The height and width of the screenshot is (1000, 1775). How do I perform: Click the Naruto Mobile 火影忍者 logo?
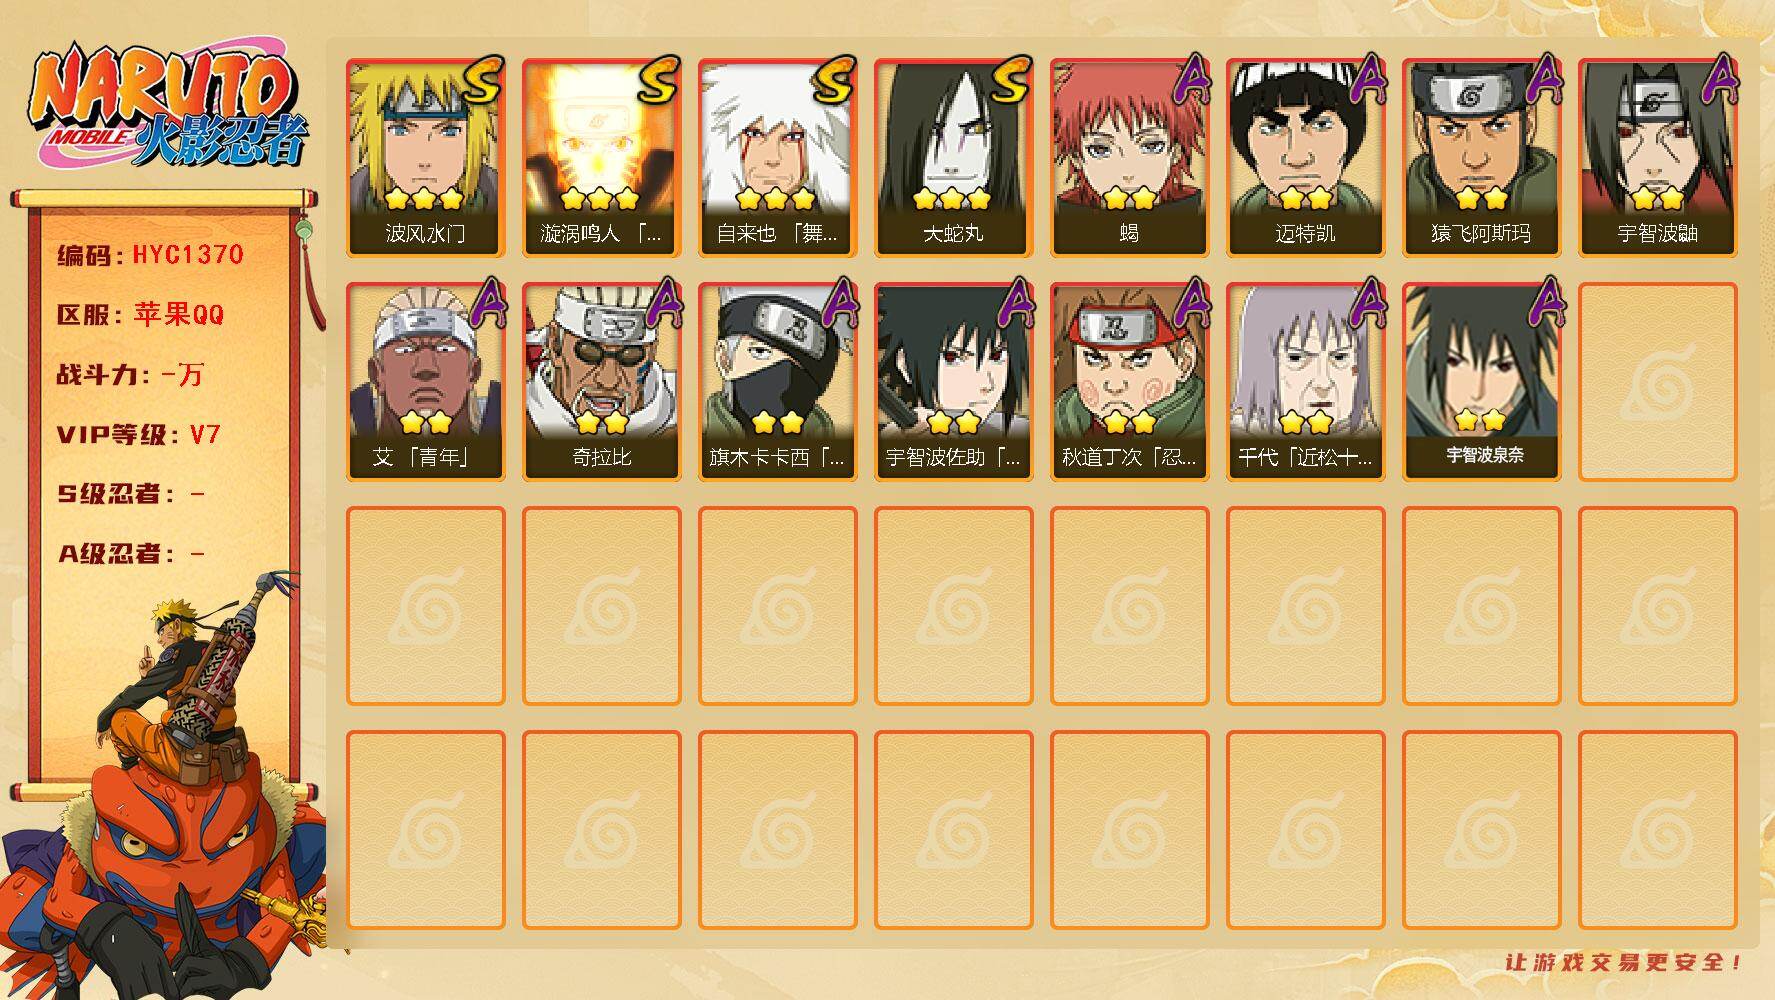(167, 107)
